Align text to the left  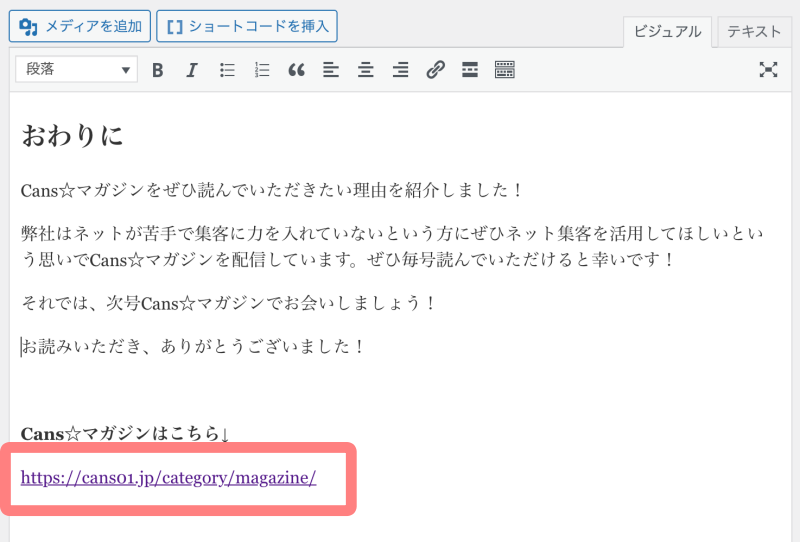tap(331, 70)
